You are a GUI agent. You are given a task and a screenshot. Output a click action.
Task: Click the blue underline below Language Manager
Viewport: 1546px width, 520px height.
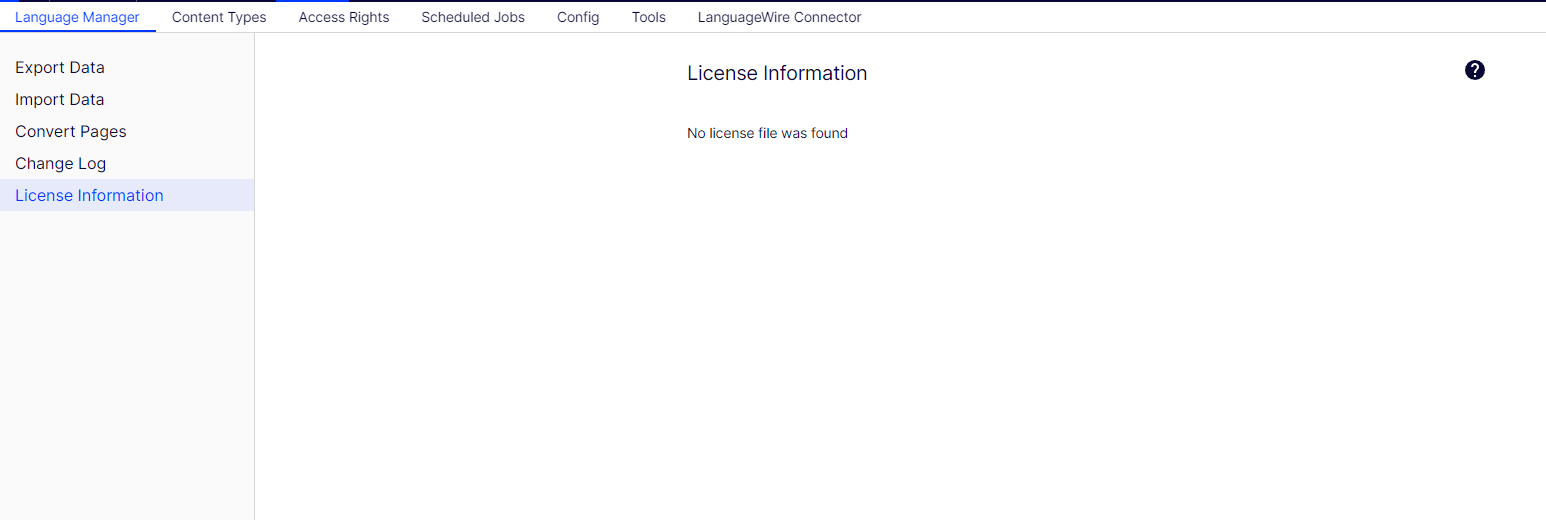point(77,31)
